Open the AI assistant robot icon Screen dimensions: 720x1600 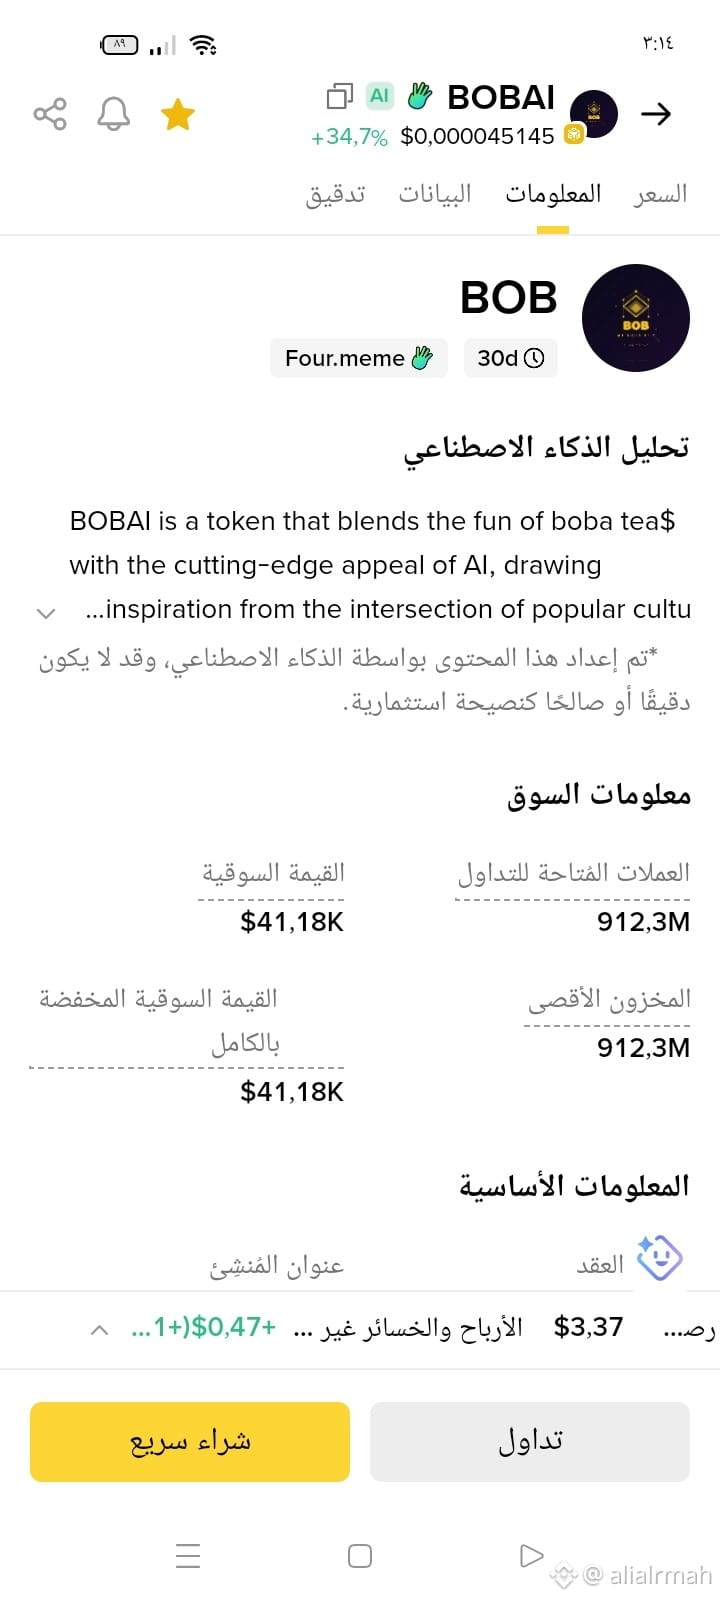tap(660, 1258)
